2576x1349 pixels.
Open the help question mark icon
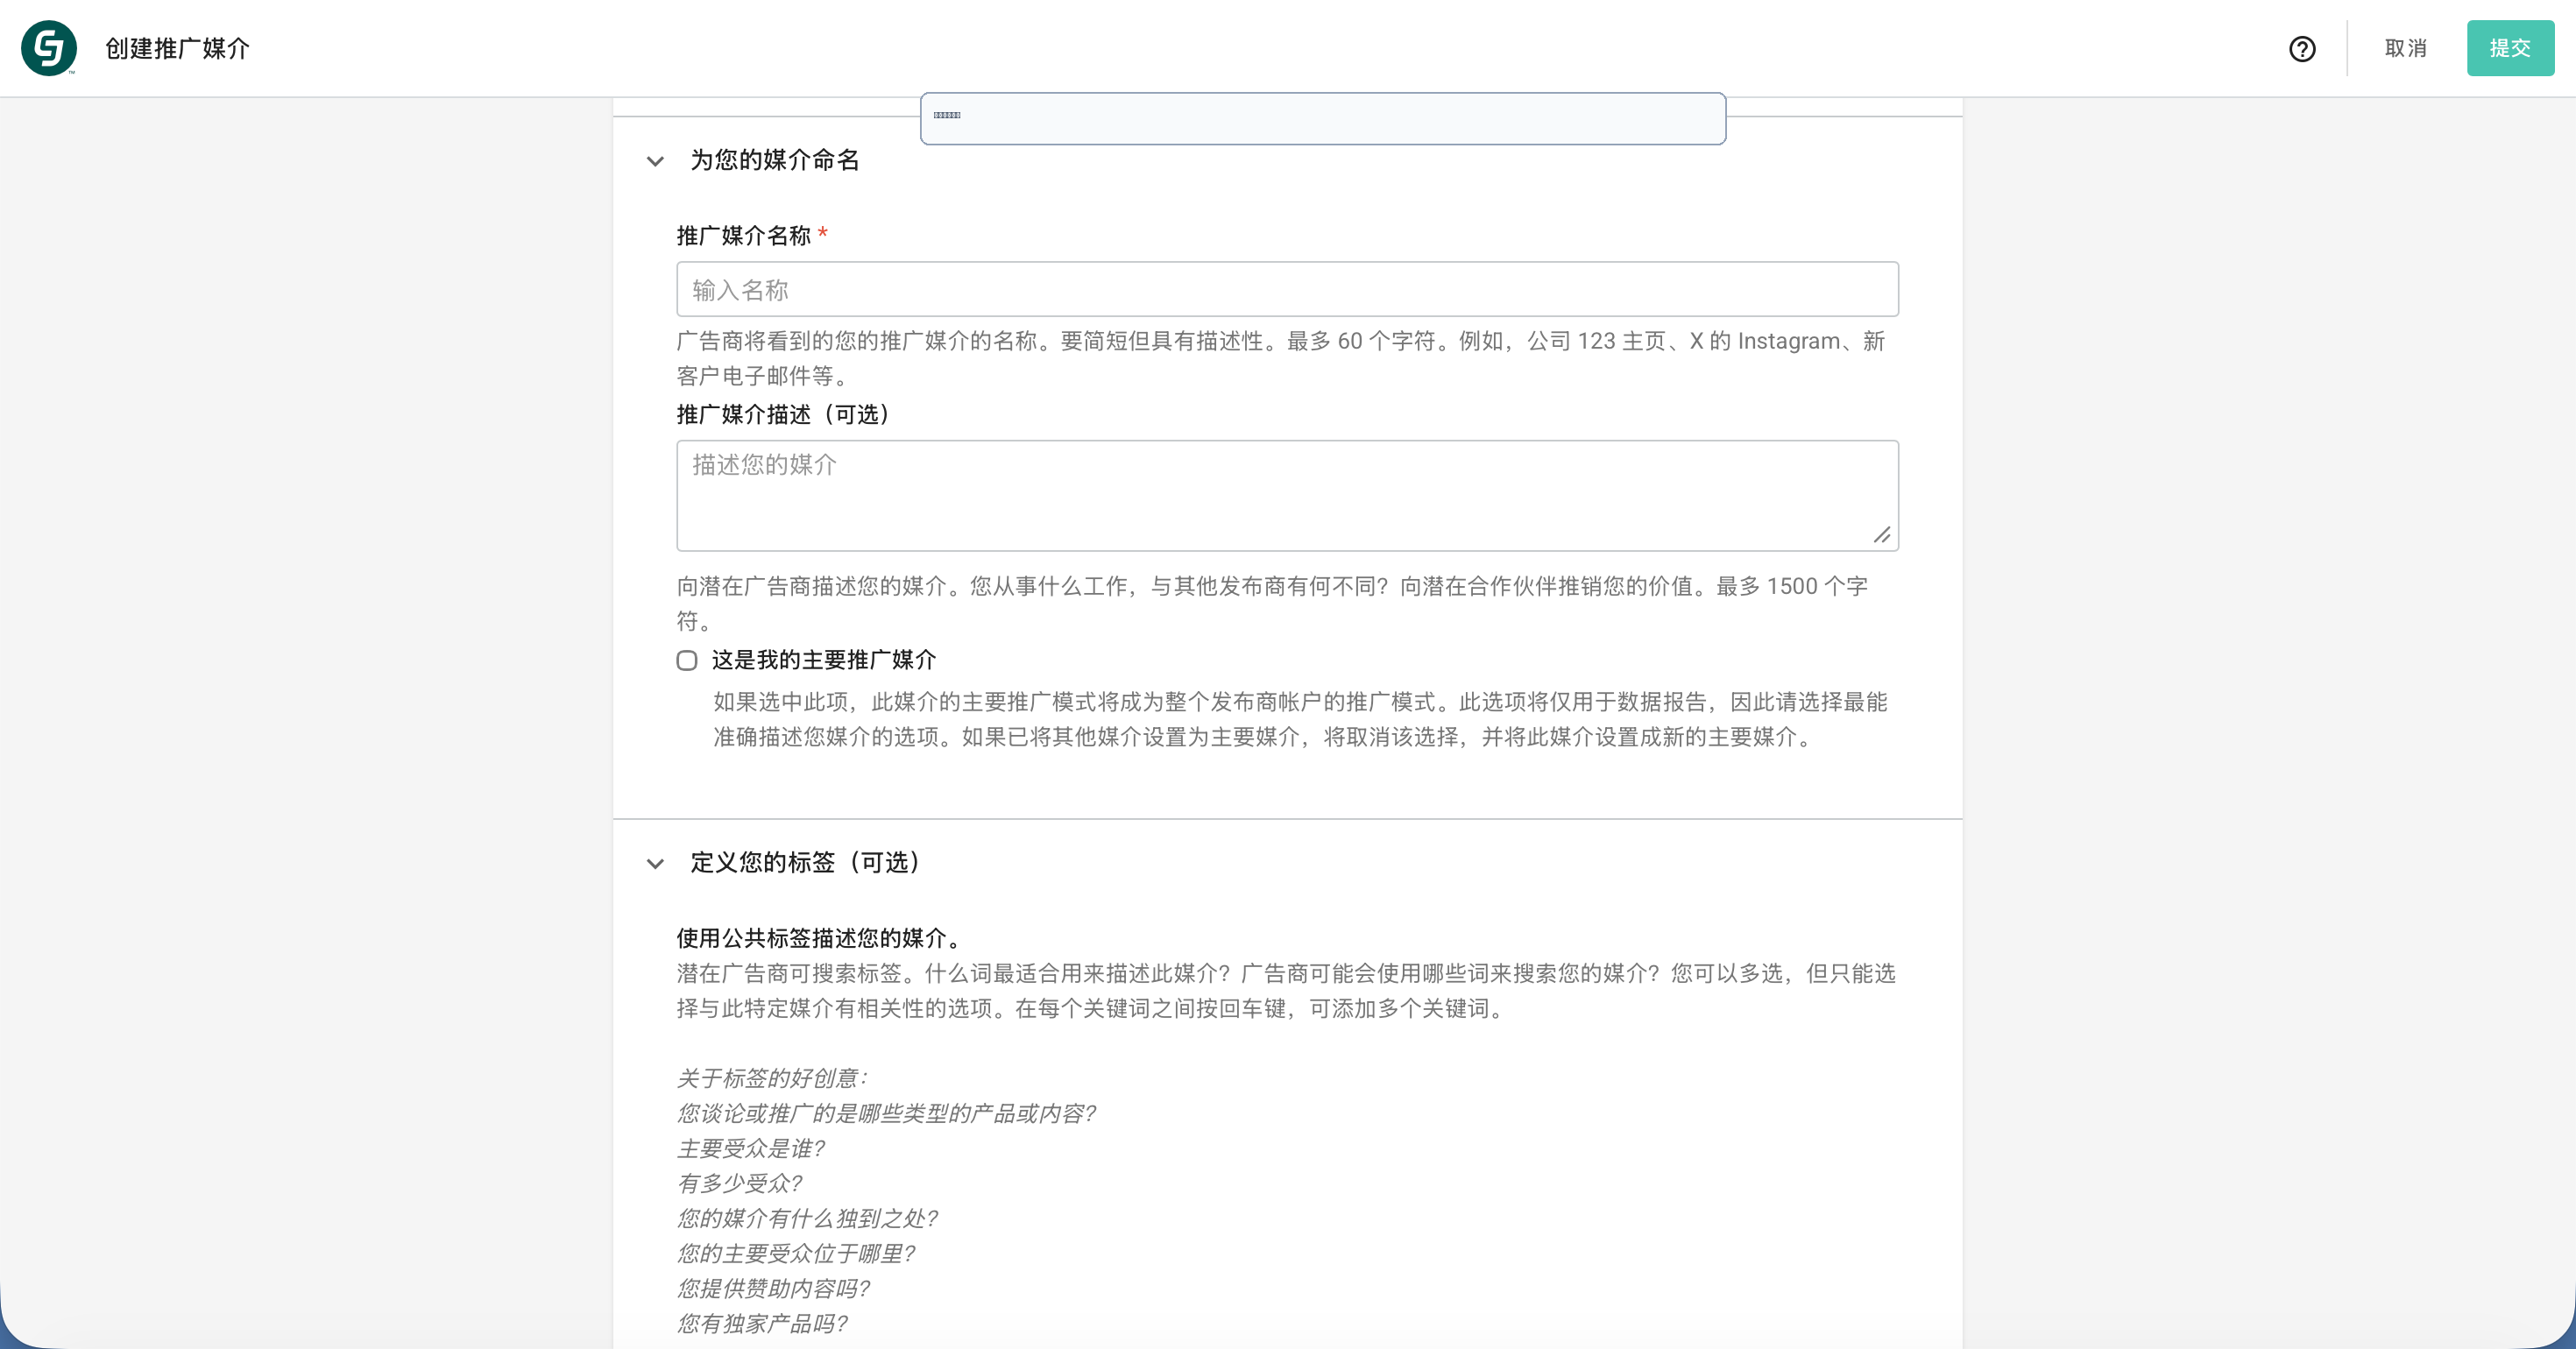pos(2302,48)
